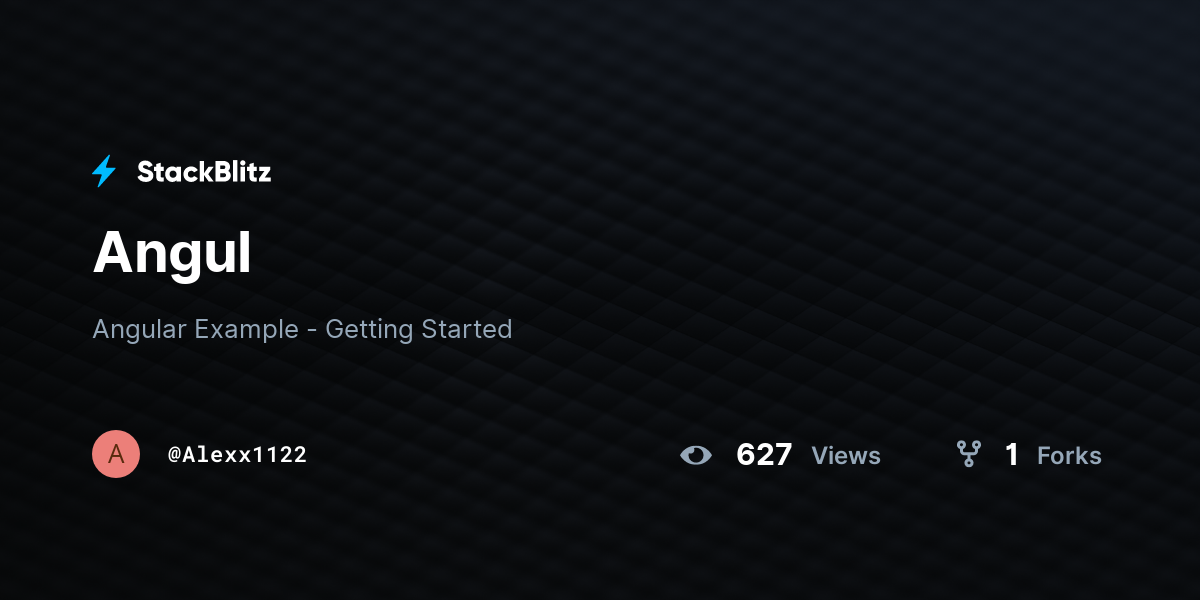Click the word Stack in the logo
The image size is (1200, 600).
coord(171,172)
